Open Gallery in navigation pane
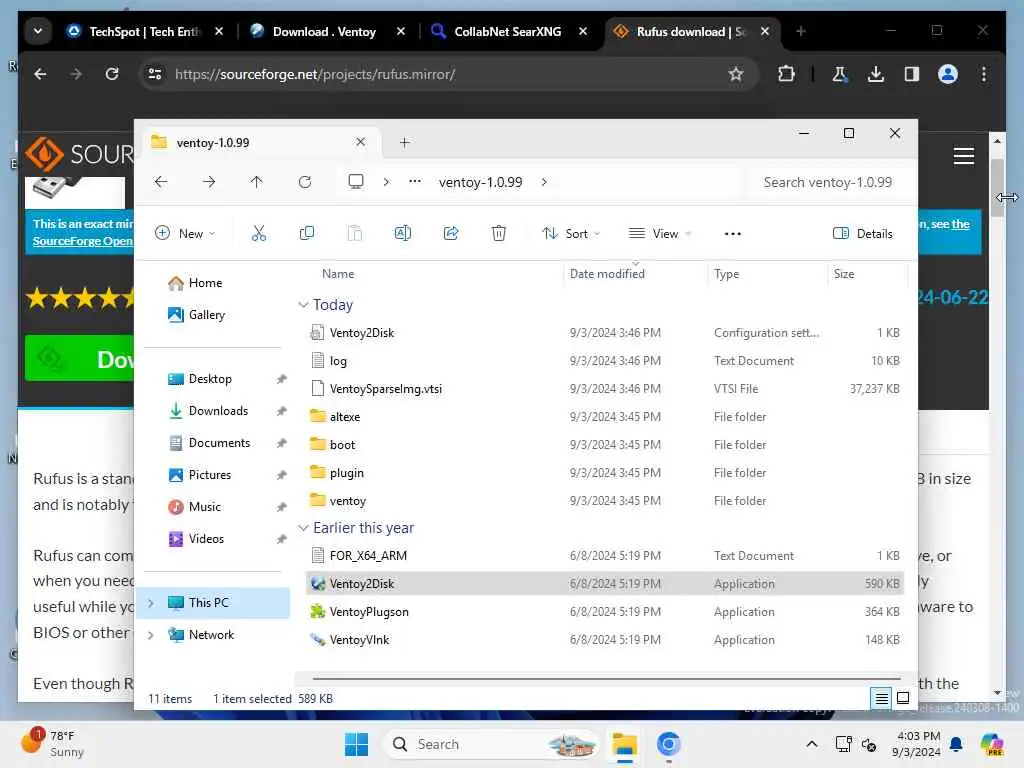The image size is (1024, 768). (206, 315)
